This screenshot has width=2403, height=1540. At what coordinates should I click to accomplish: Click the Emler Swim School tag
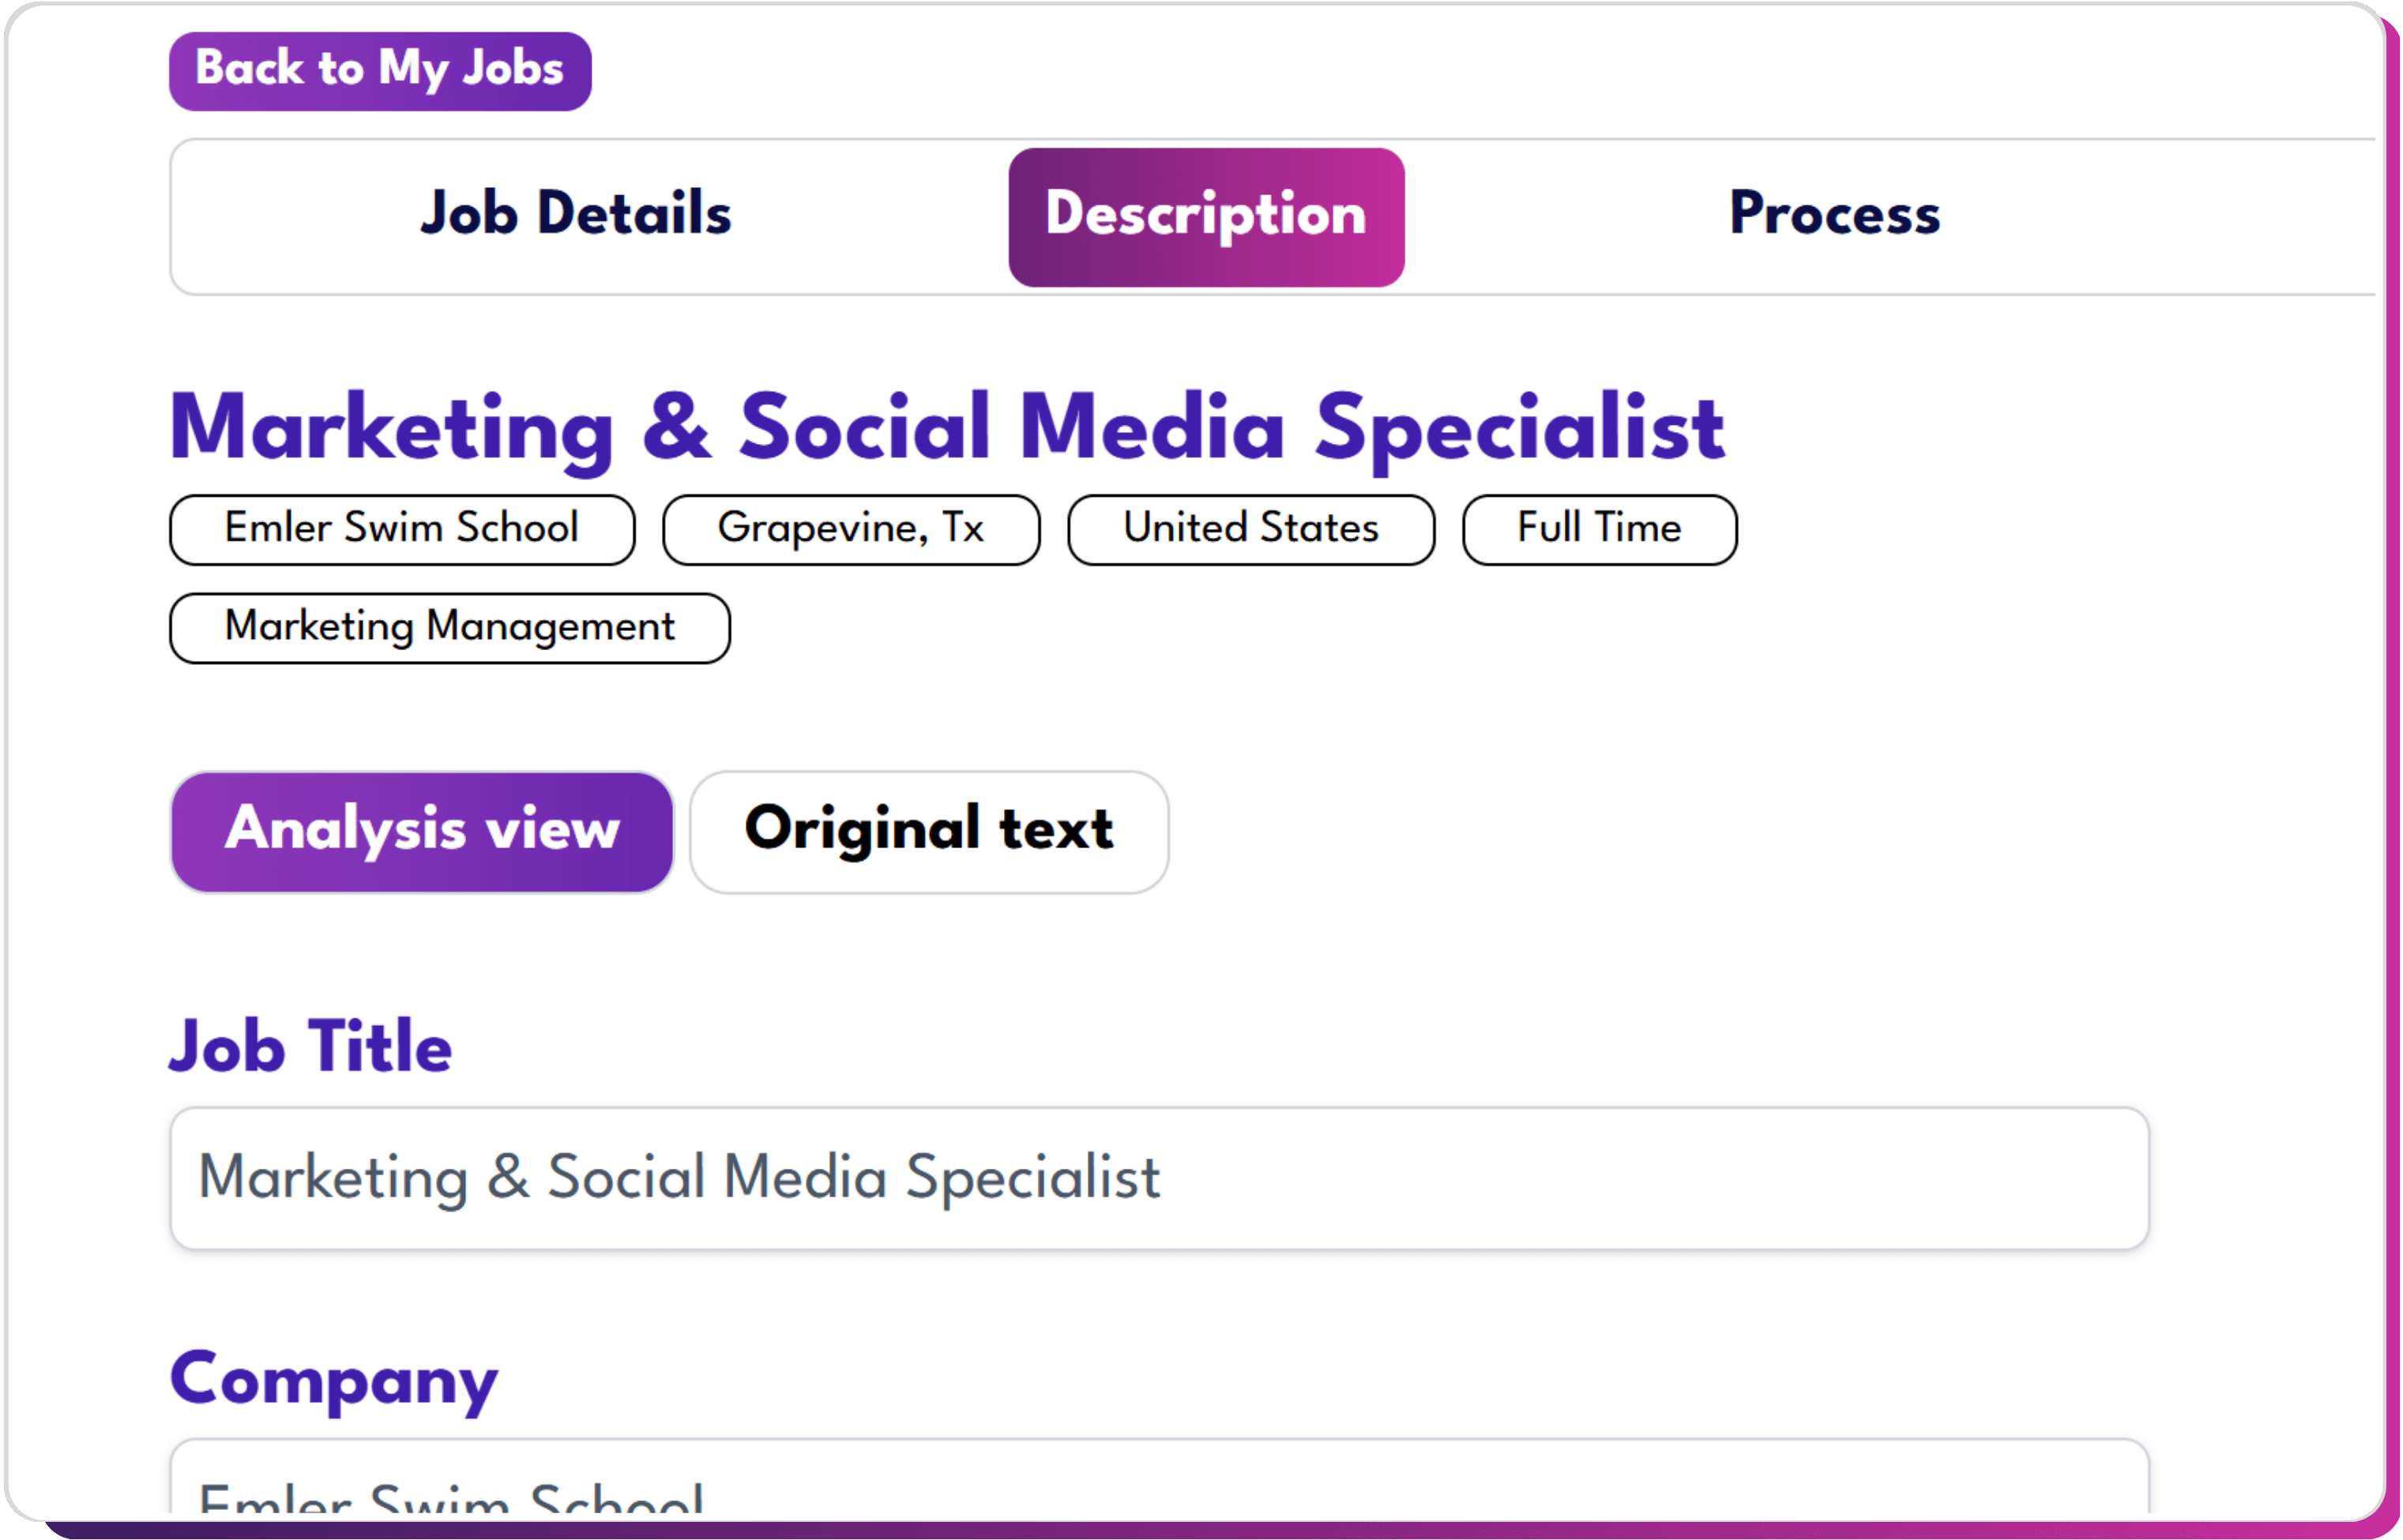coord(402,529)
